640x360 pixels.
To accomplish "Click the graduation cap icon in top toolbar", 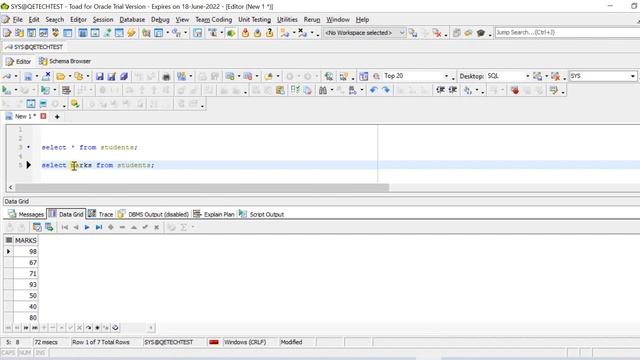I will tap(481, 33).
